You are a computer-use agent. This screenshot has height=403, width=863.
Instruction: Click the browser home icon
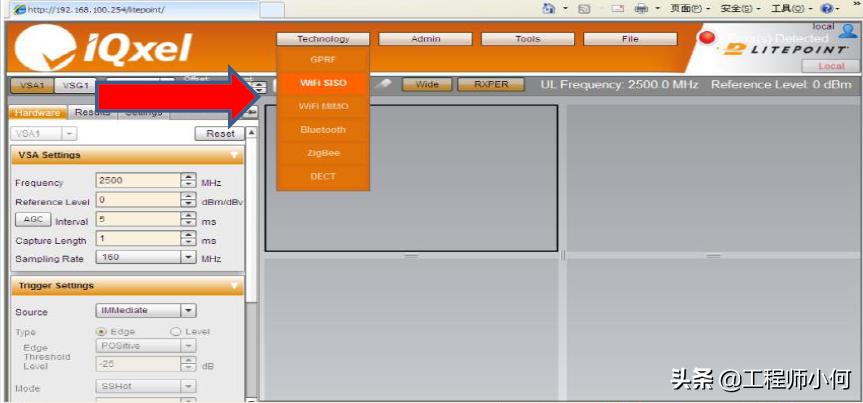click(549, 9)
